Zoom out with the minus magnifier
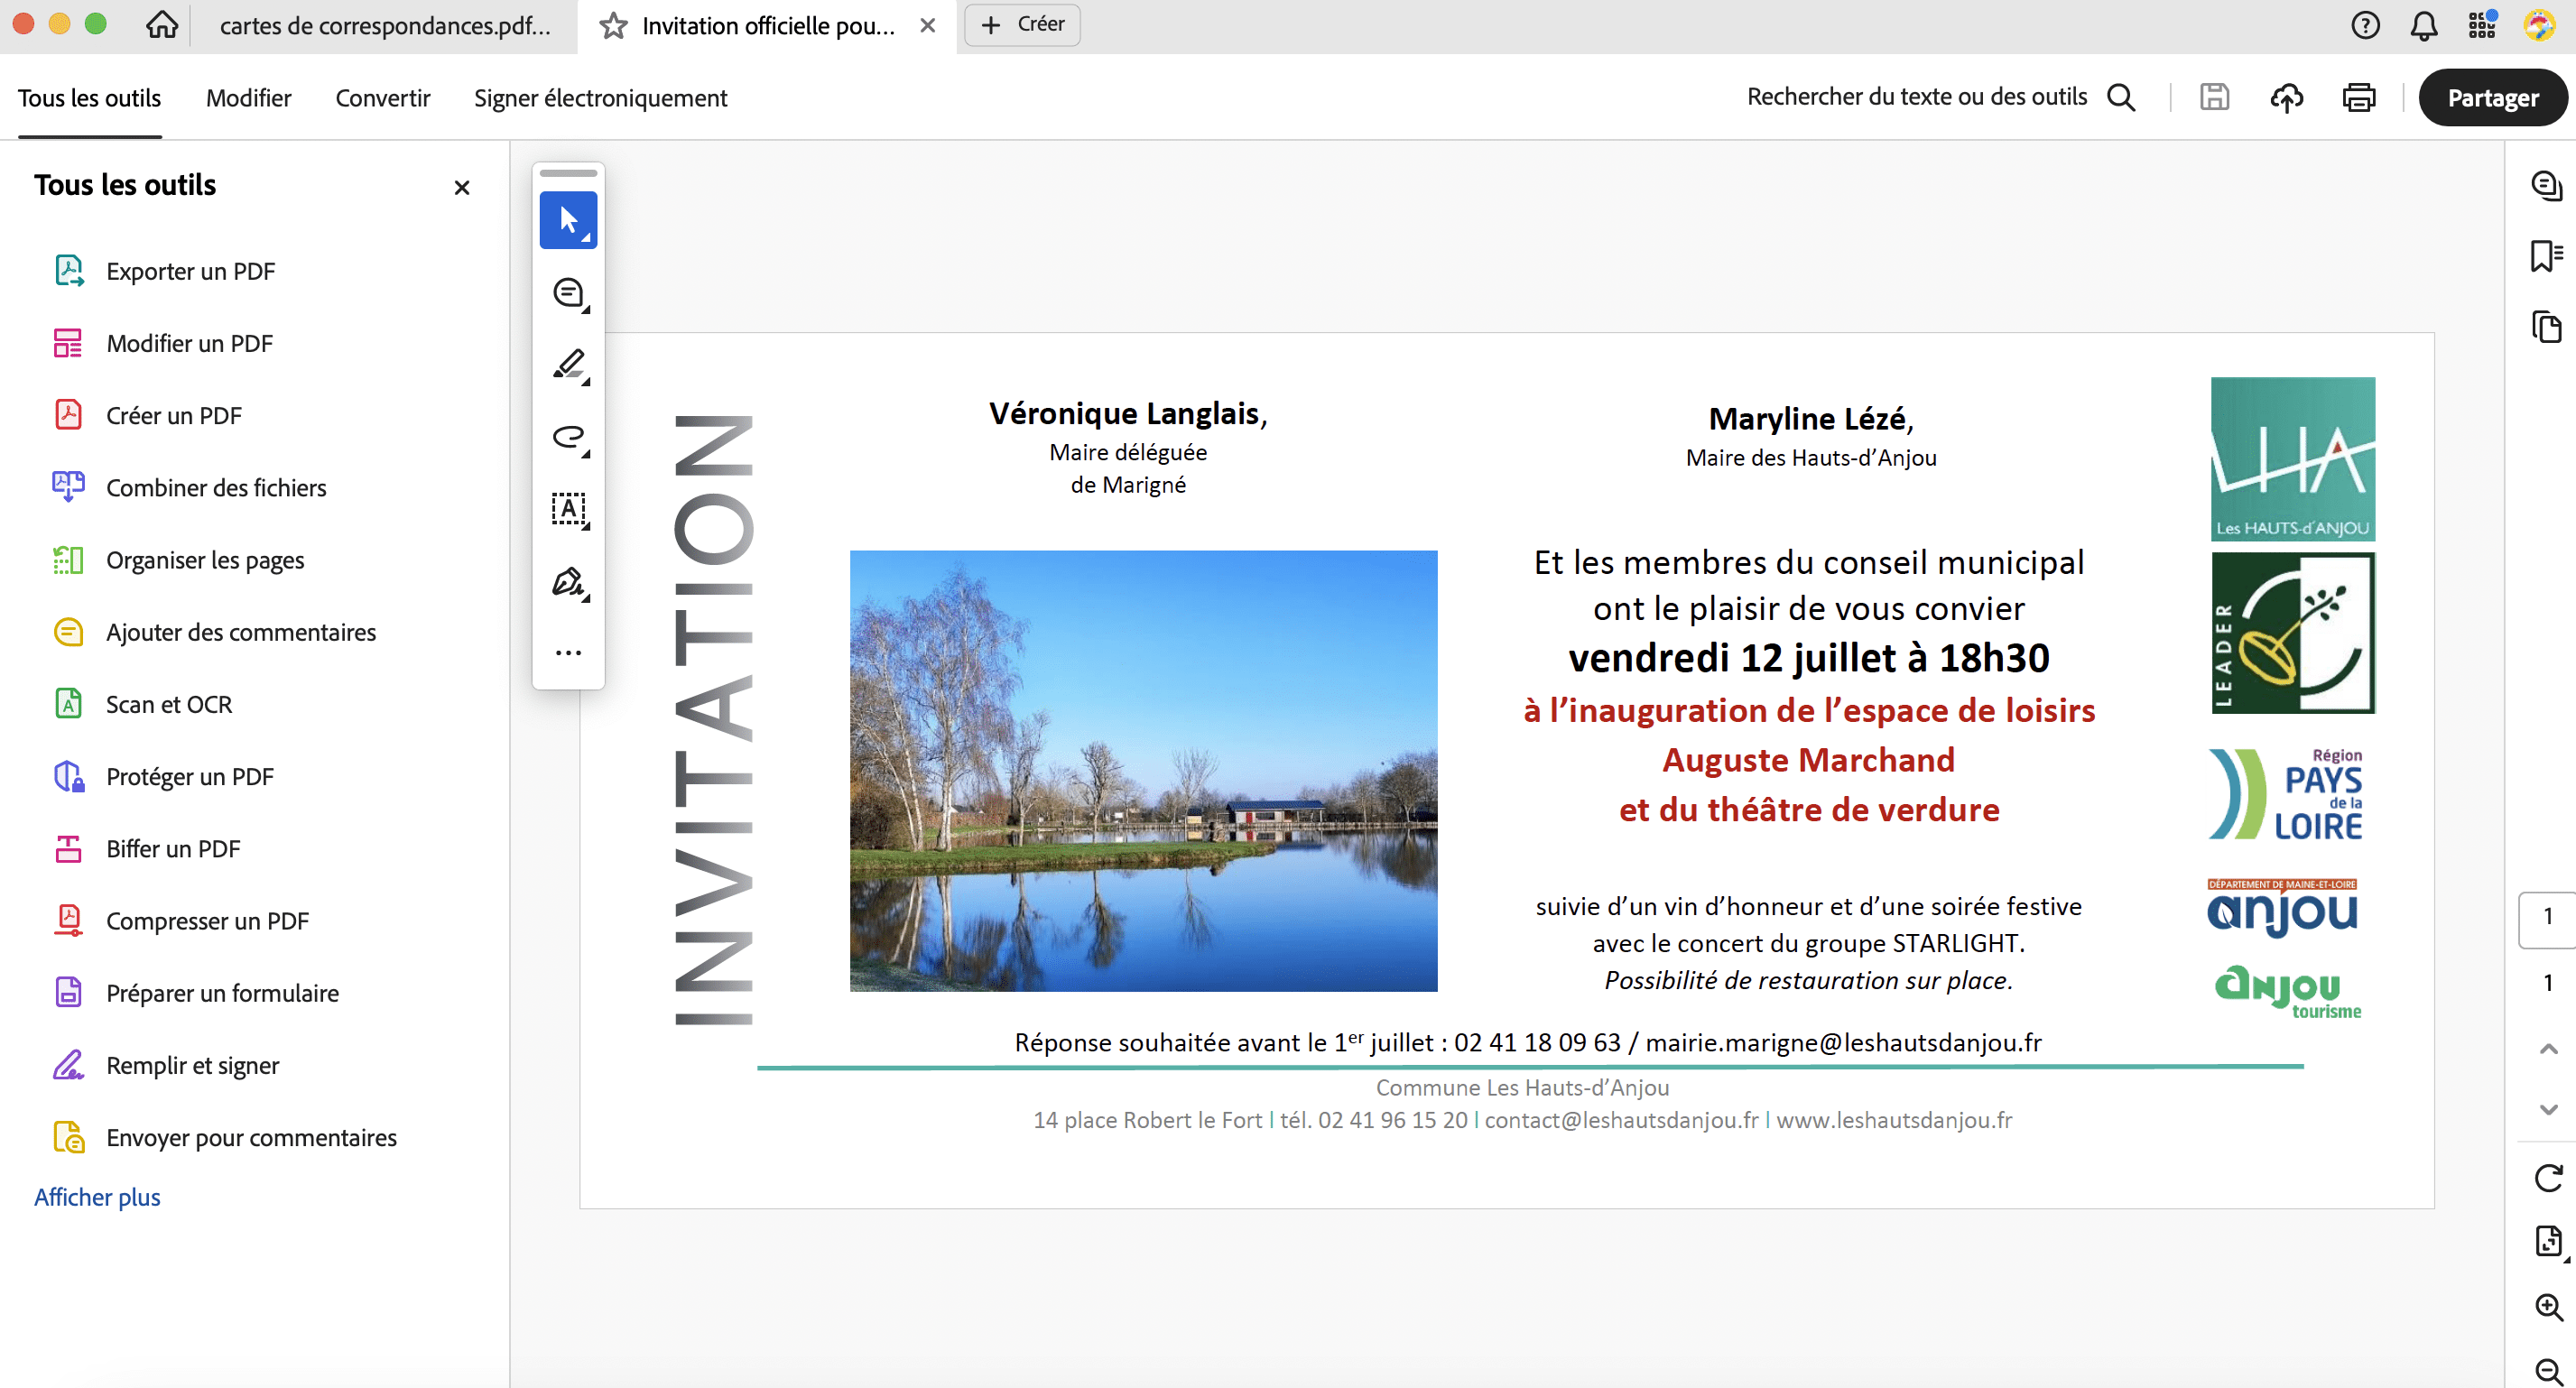The width and height of the screenshot is (2576, 1388). point(2548,1372)
